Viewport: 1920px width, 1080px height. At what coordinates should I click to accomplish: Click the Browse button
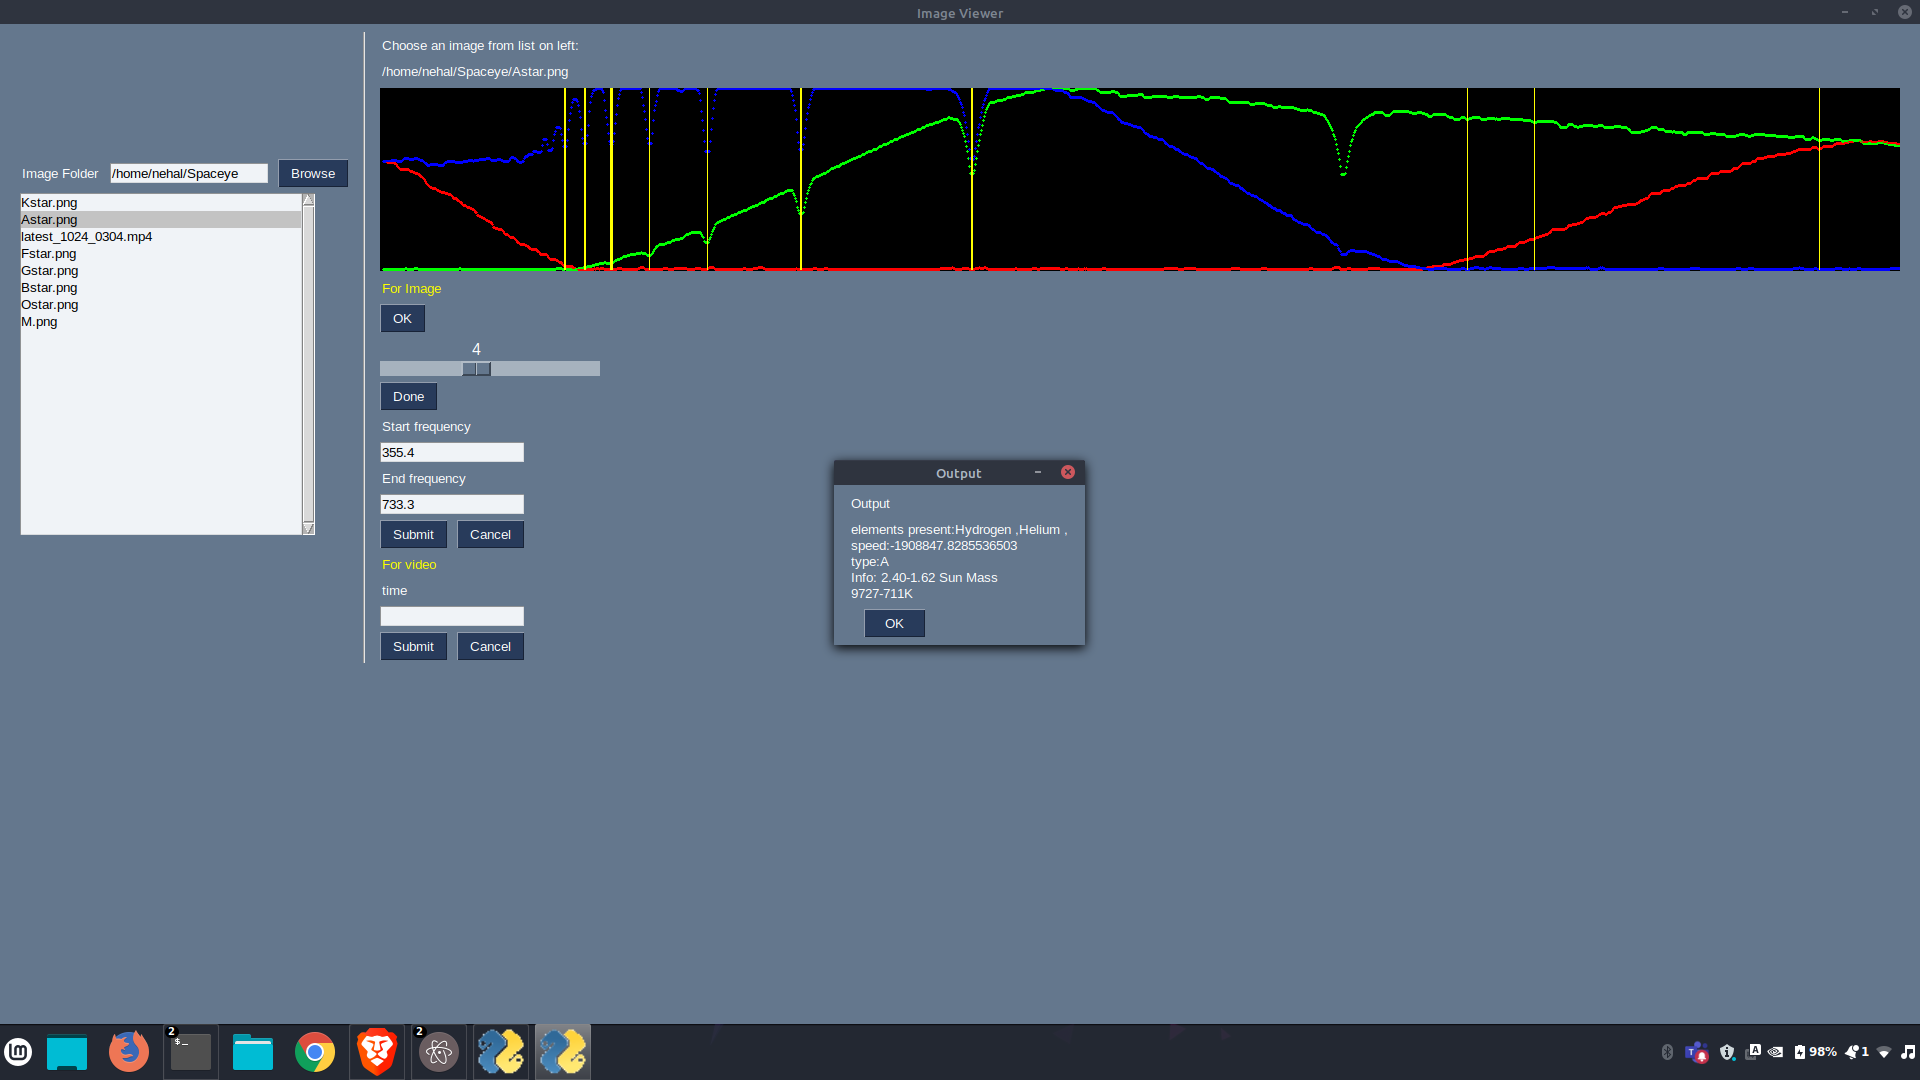313,173
